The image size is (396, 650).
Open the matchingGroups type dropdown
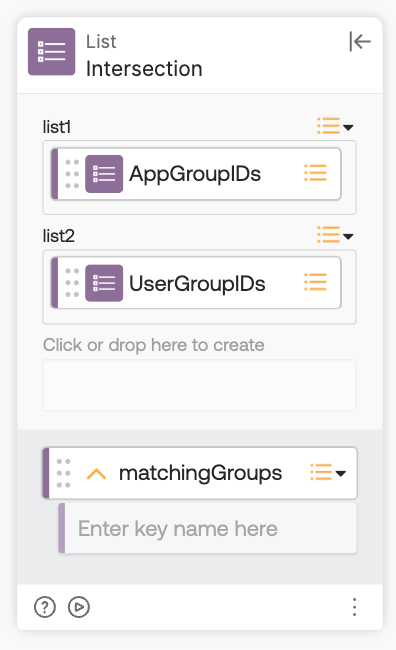(328, 473)
